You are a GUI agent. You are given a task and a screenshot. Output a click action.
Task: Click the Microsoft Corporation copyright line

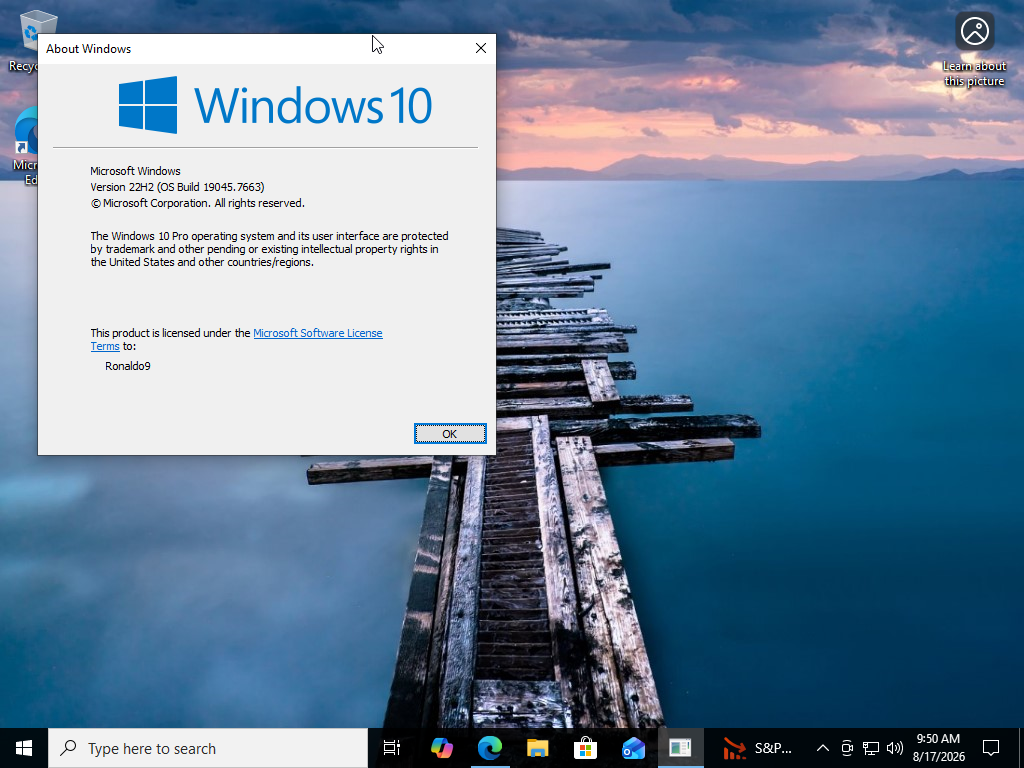point(197,204)
